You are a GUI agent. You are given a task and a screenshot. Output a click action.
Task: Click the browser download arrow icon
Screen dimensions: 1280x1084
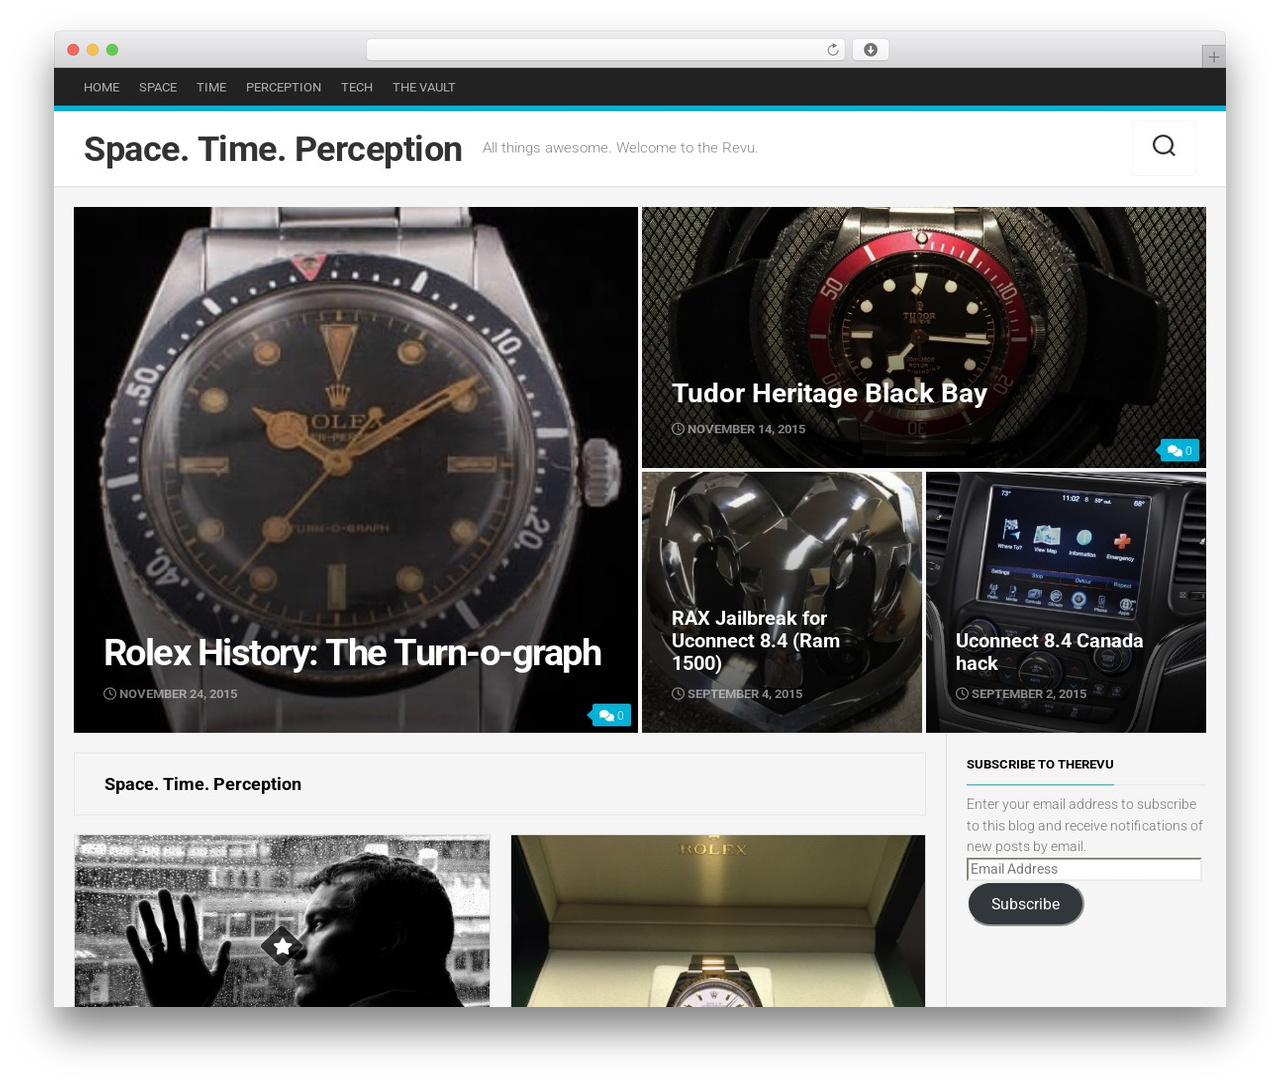pos(870,50)
